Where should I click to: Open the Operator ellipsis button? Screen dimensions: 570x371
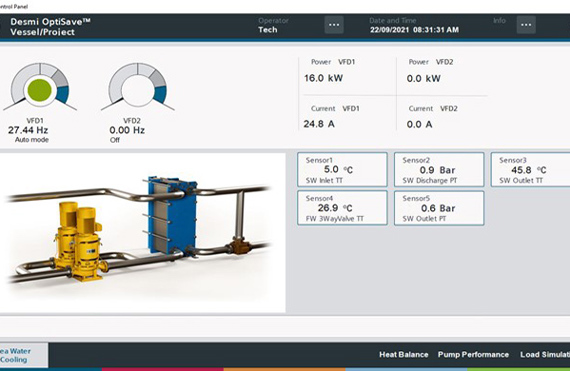(334, 25)
